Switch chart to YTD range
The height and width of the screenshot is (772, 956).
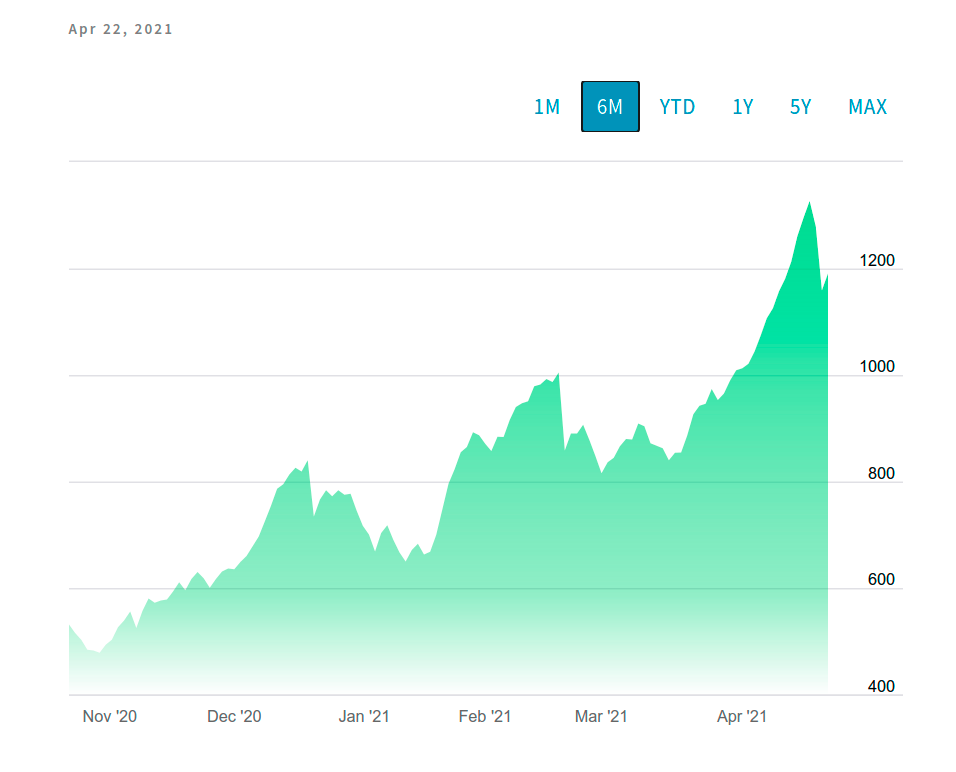677,107
